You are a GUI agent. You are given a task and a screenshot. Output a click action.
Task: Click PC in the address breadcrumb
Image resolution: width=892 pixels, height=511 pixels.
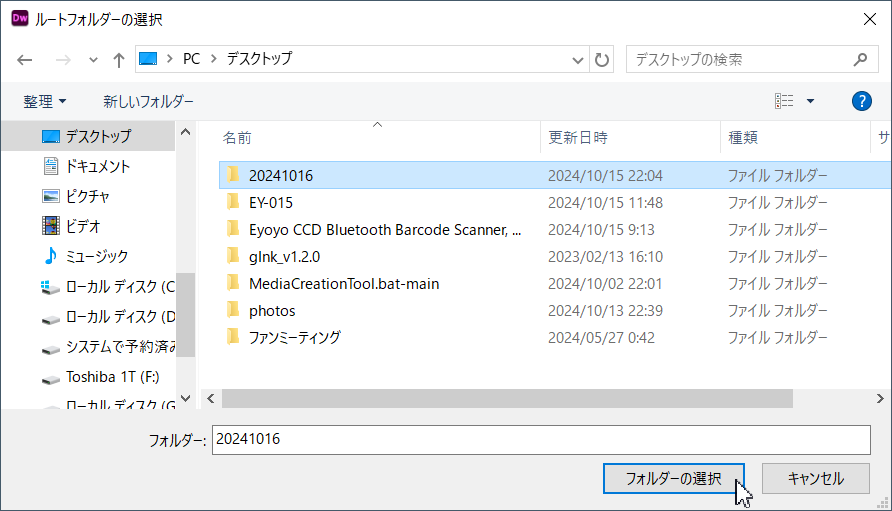click(x=191, y=59)
